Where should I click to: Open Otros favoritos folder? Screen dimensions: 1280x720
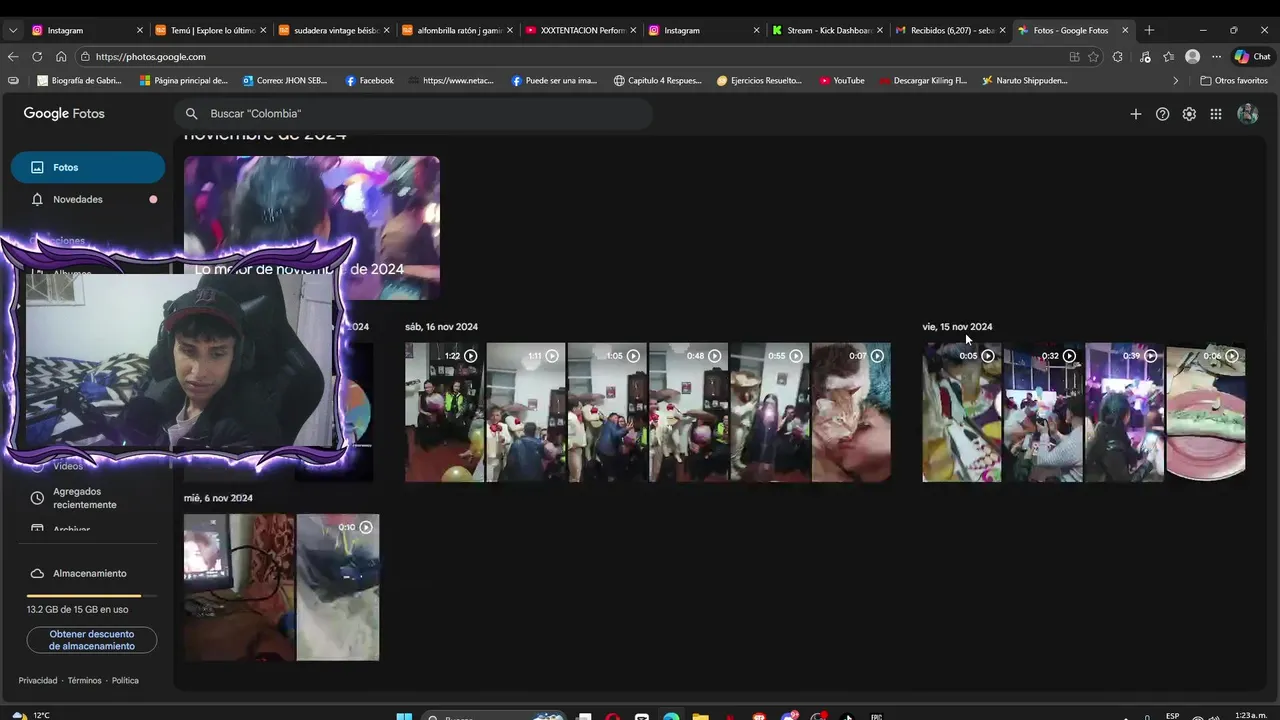pyautogui.click(x=1234, y=80)
